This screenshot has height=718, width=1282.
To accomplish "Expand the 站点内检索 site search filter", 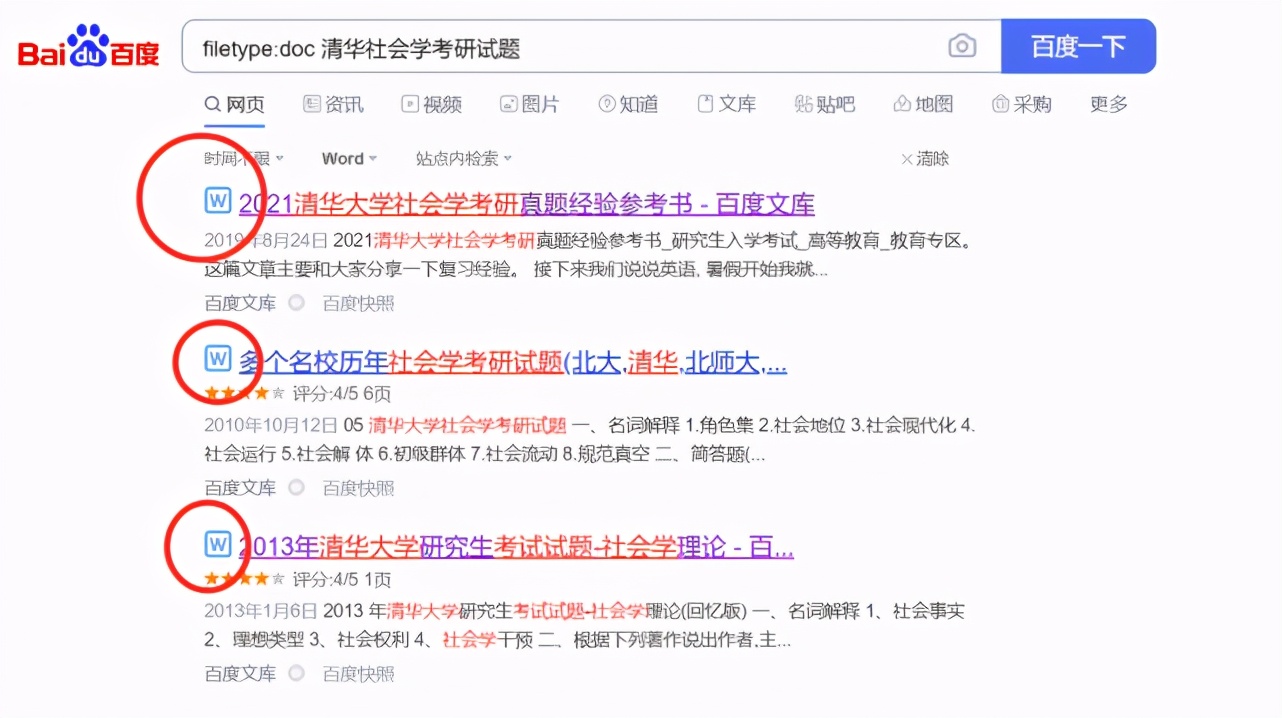I will (x=464, y=158).
